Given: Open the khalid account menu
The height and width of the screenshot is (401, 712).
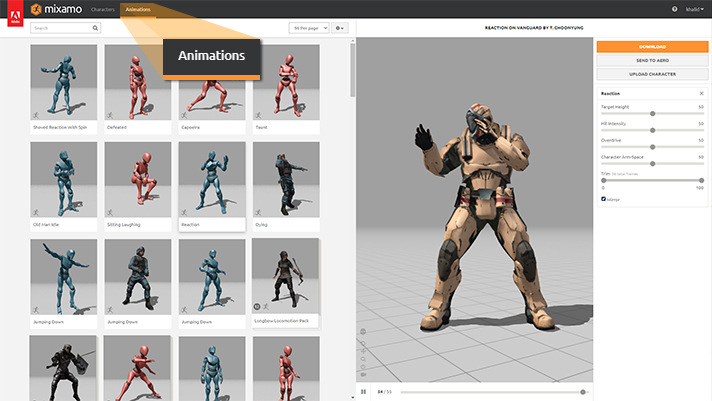Looking at the screenshot, I should 694,9.
